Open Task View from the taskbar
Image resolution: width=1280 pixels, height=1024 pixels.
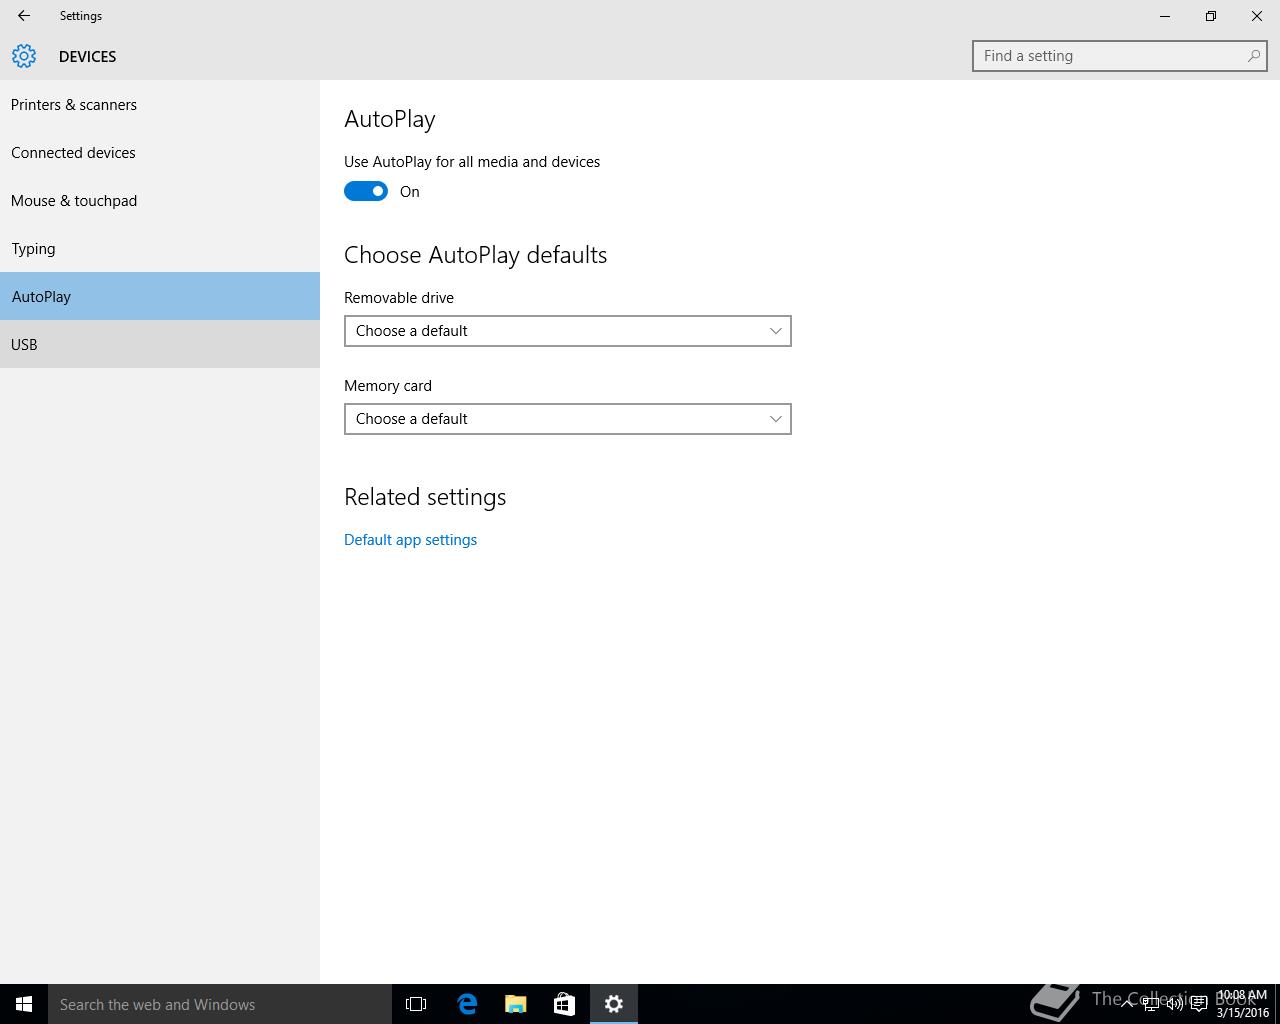pos(416,1004)
